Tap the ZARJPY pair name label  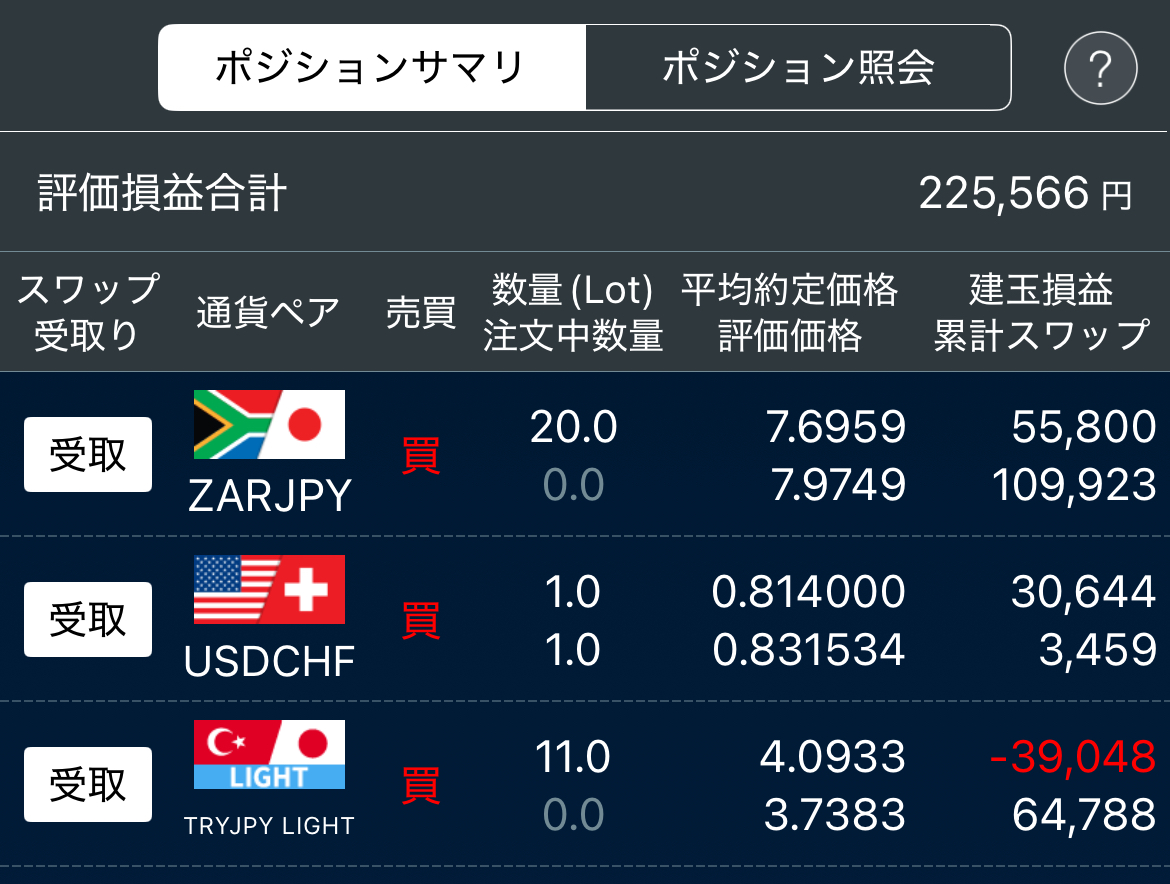coord(269,495)
